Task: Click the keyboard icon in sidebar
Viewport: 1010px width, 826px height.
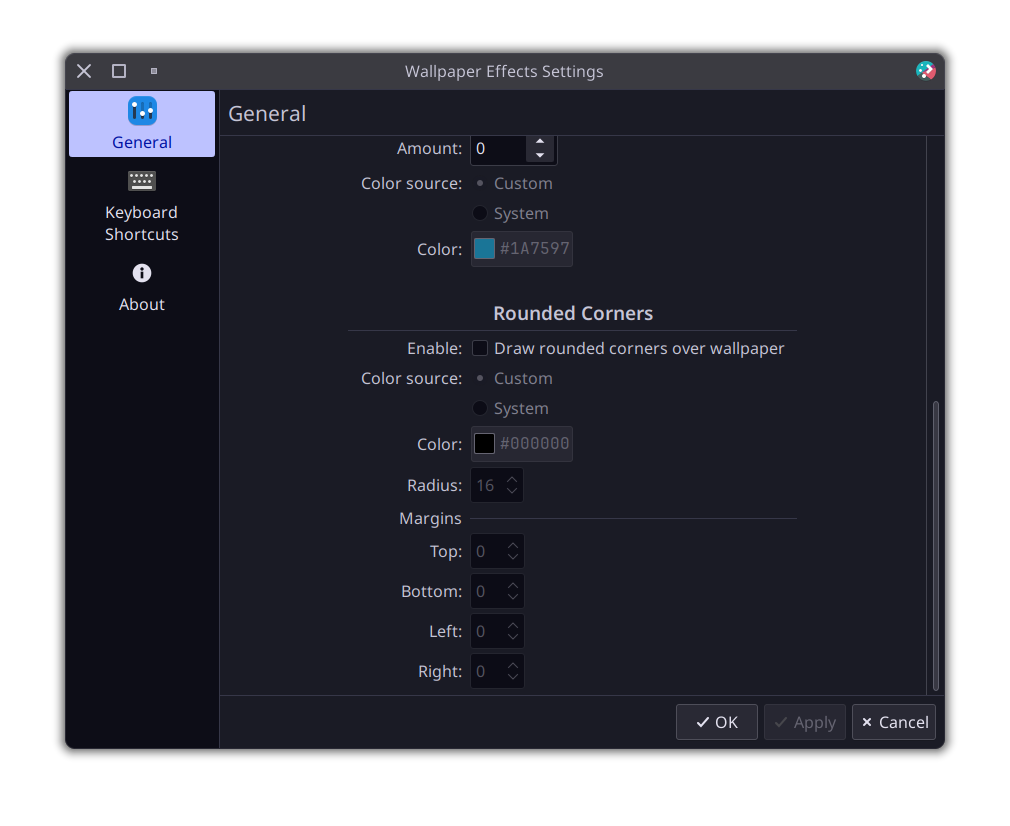Action: point(142,180)
